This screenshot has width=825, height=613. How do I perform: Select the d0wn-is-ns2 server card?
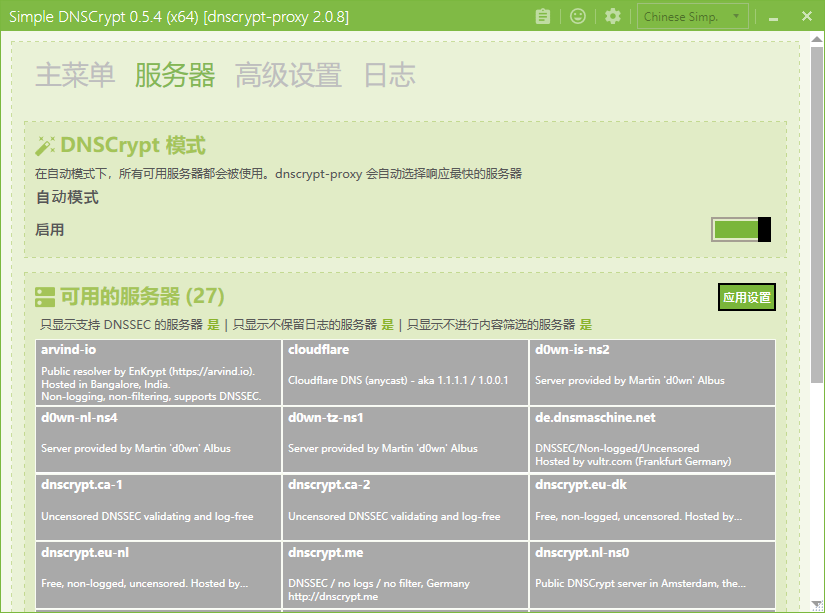pos(652,373)
